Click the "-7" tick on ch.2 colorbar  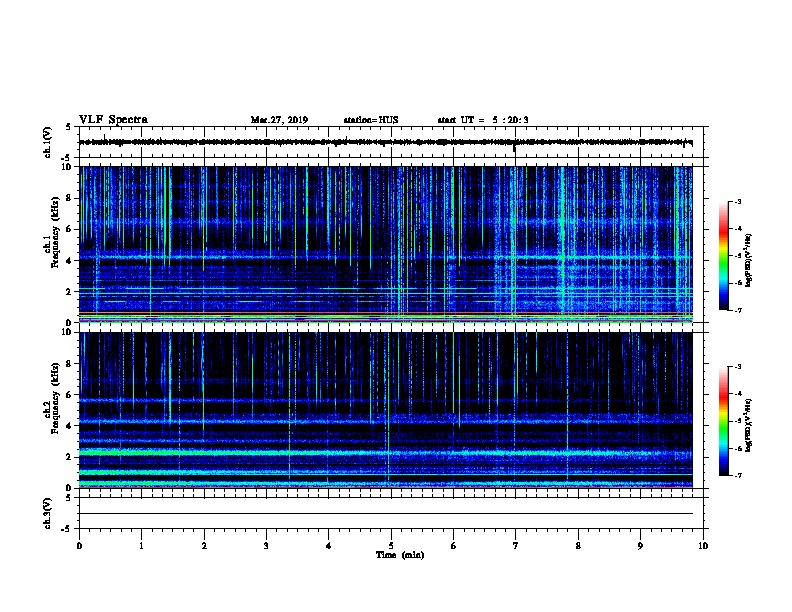[x=737, y=475]
